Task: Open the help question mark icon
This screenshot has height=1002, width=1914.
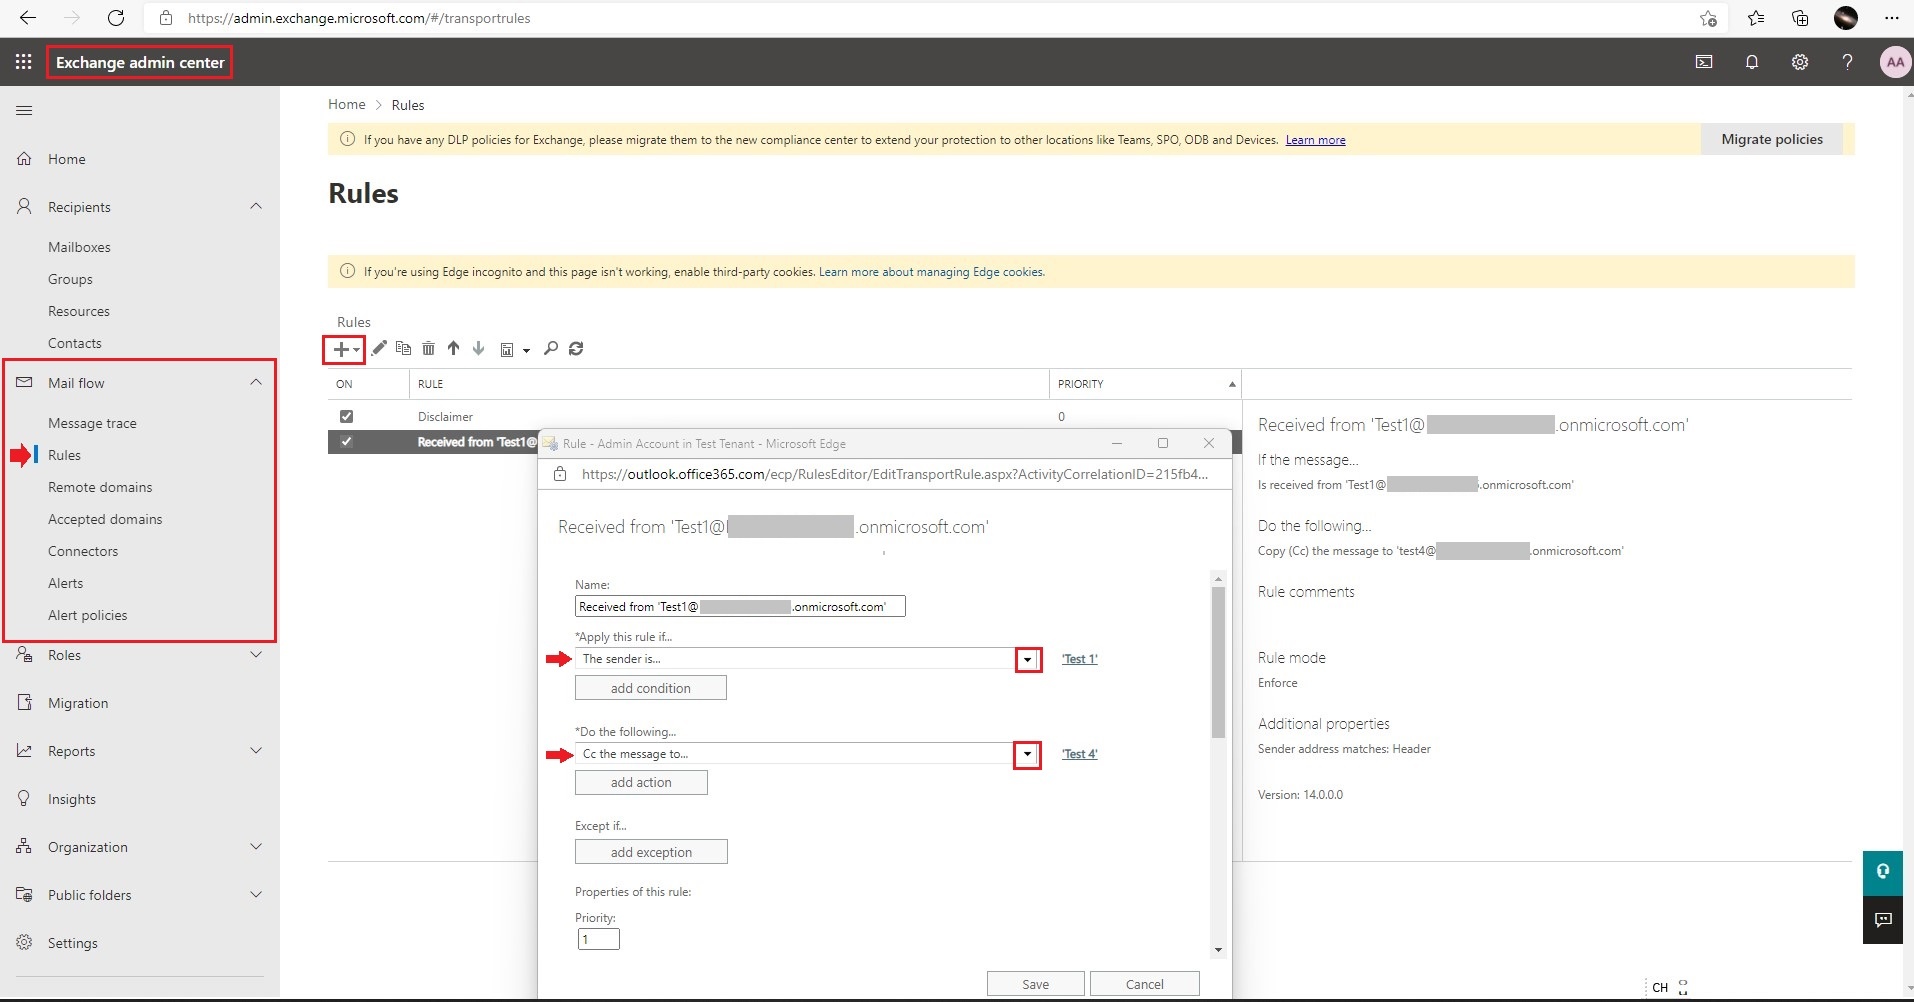Action: pos(1847,62)
